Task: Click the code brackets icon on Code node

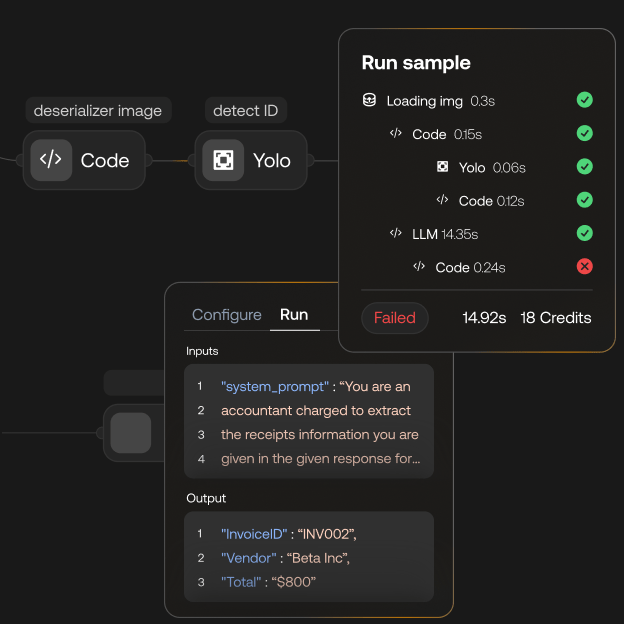Action: 51,160
